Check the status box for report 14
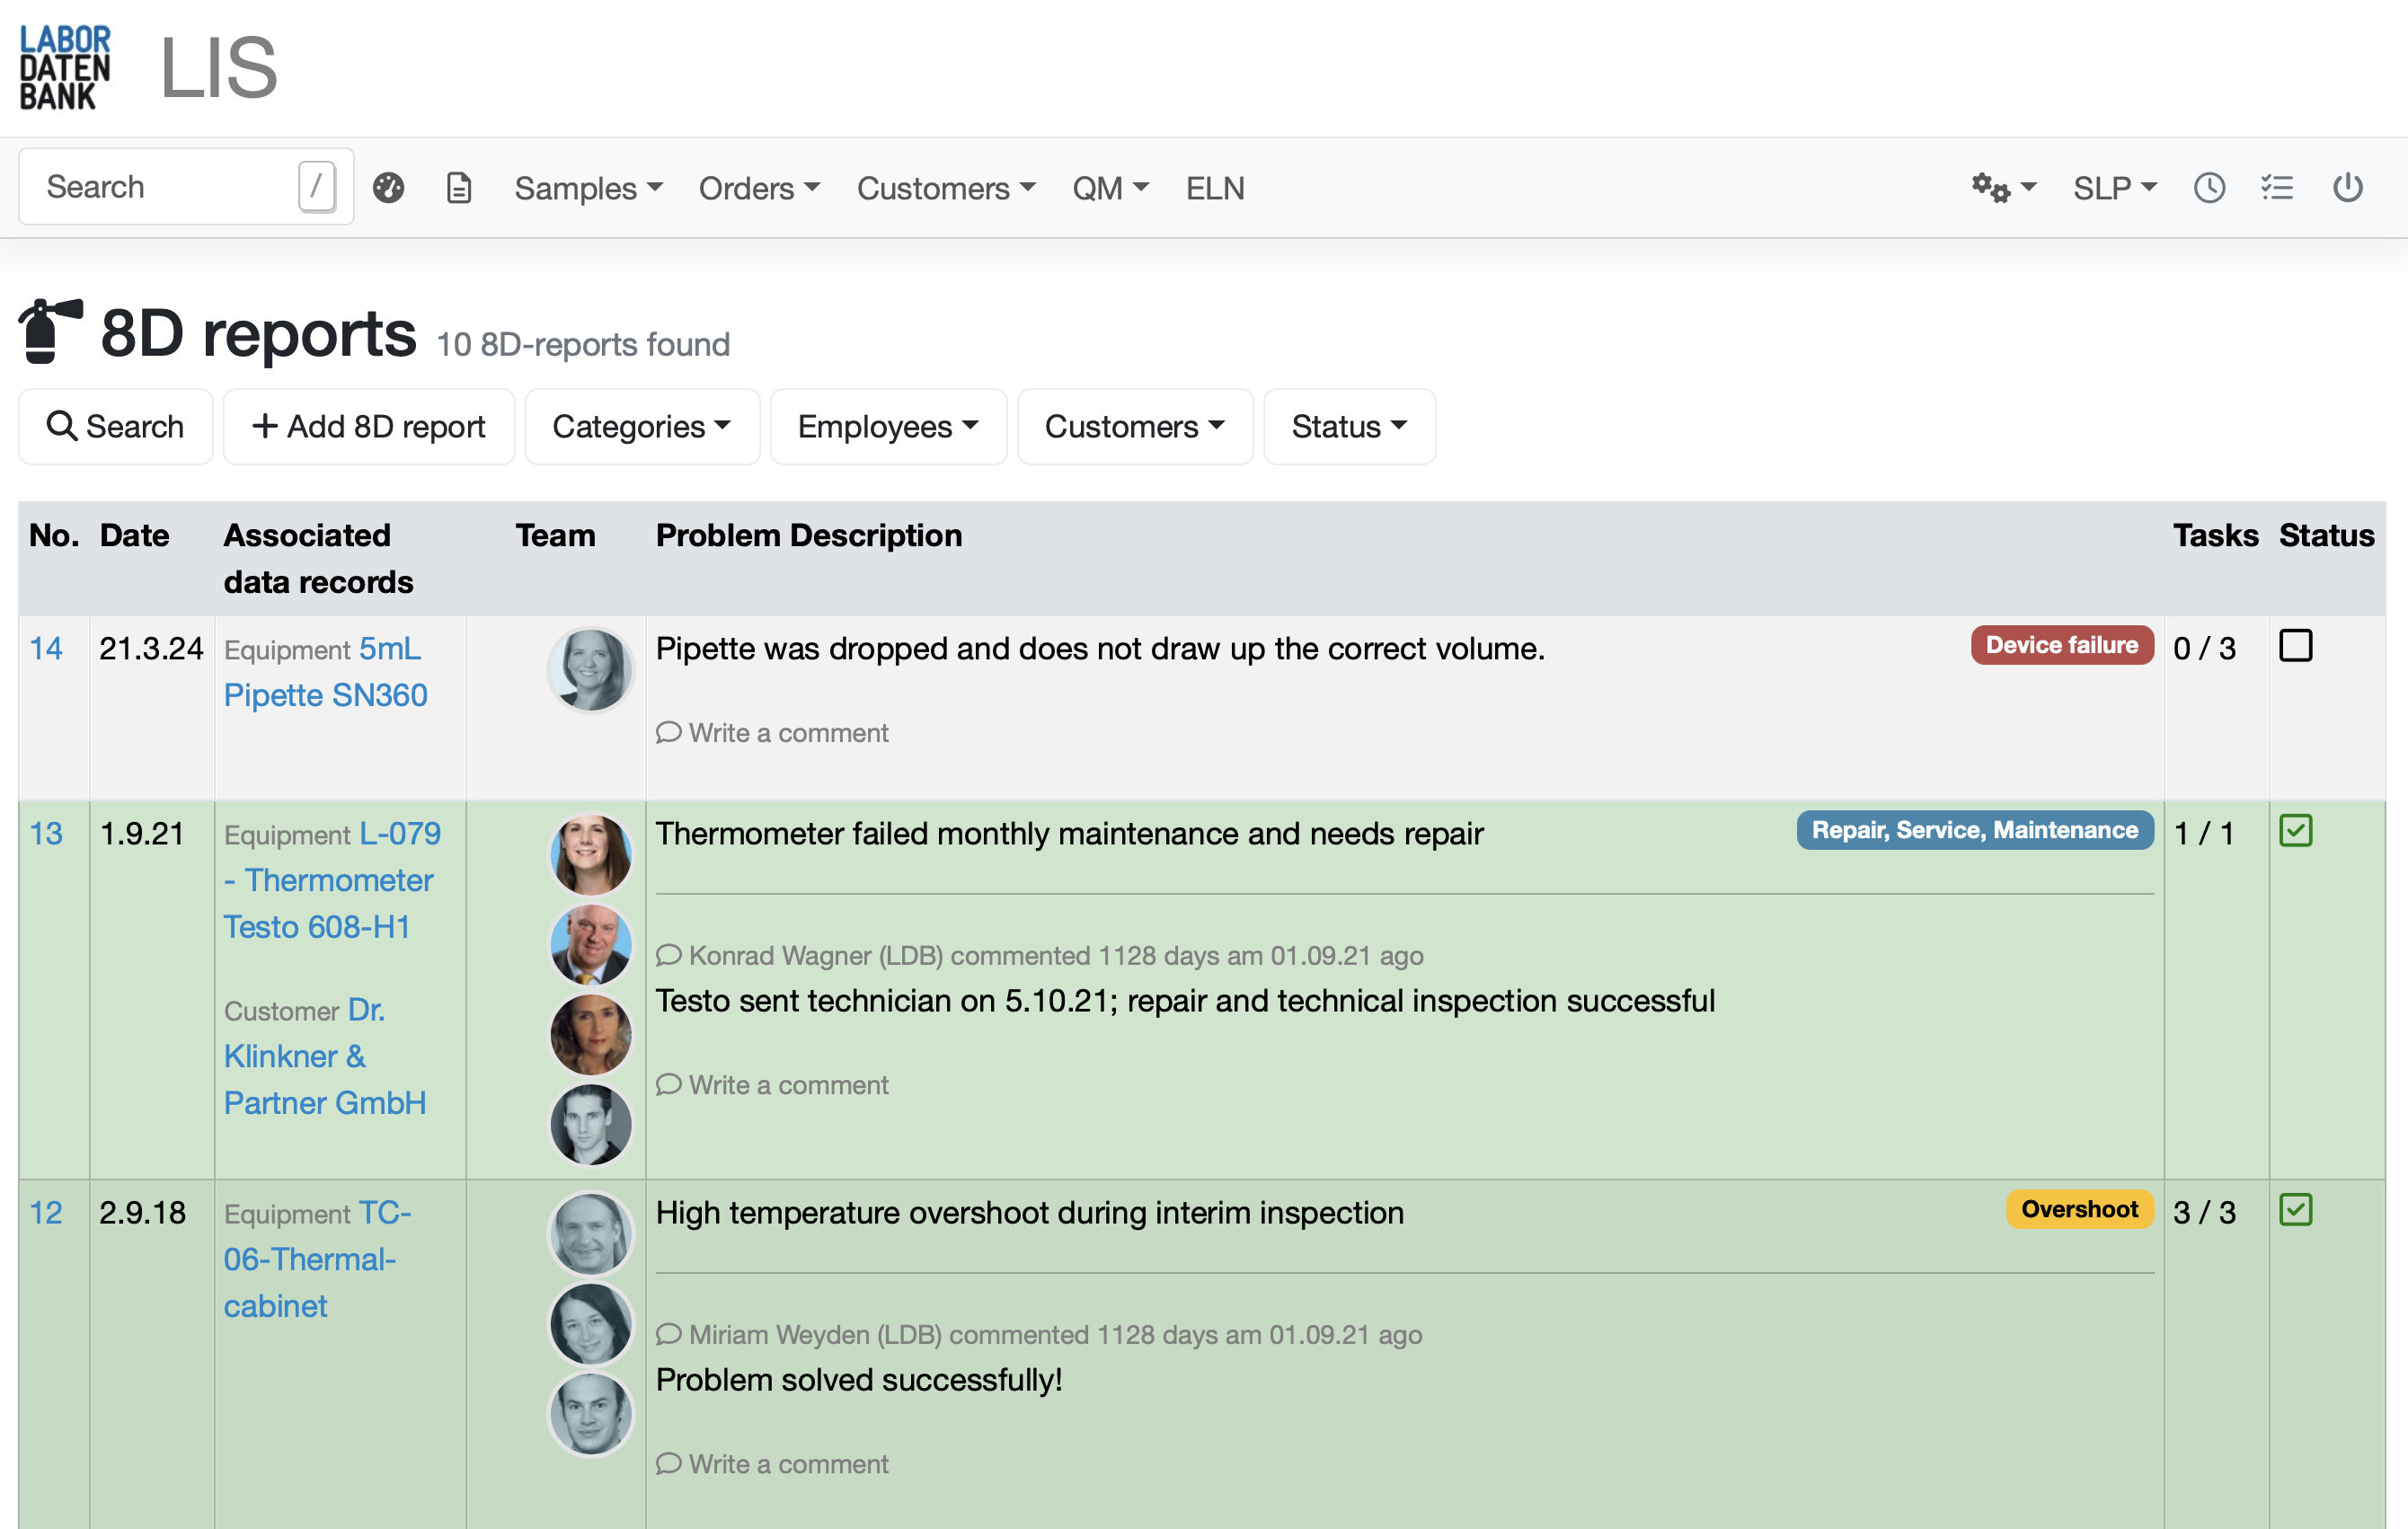Screen dimensions: 2408x1529 [2295, 646]
